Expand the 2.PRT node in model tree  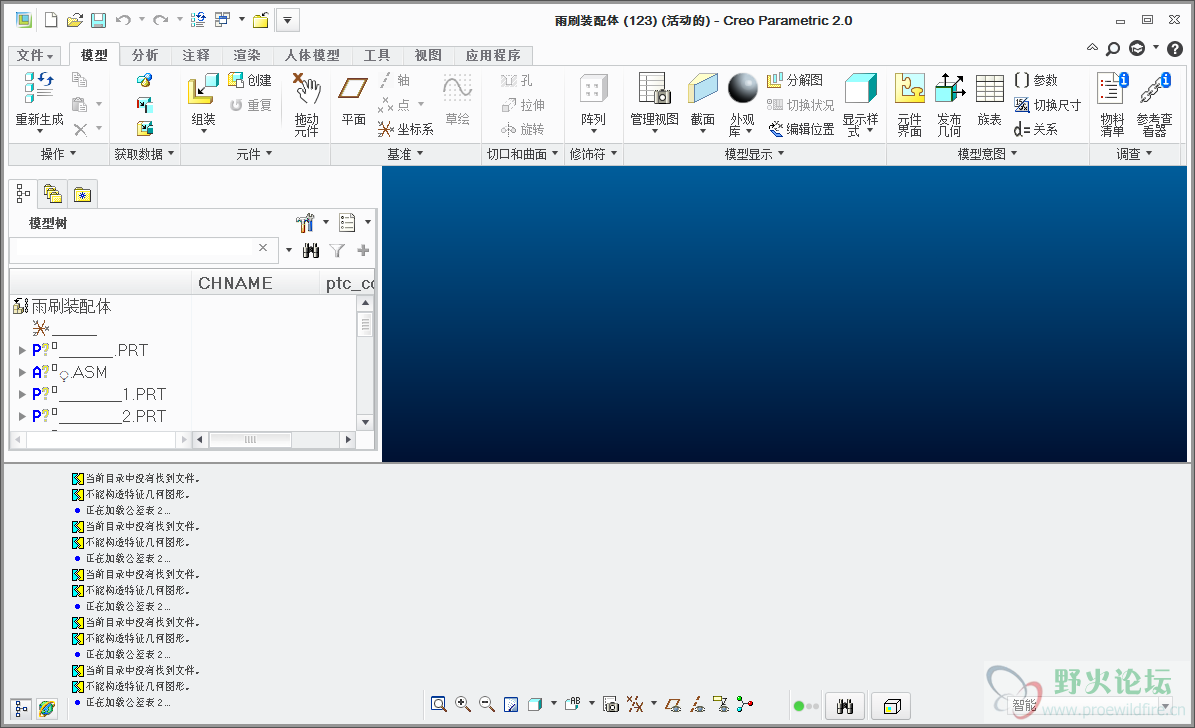[22, 416]
